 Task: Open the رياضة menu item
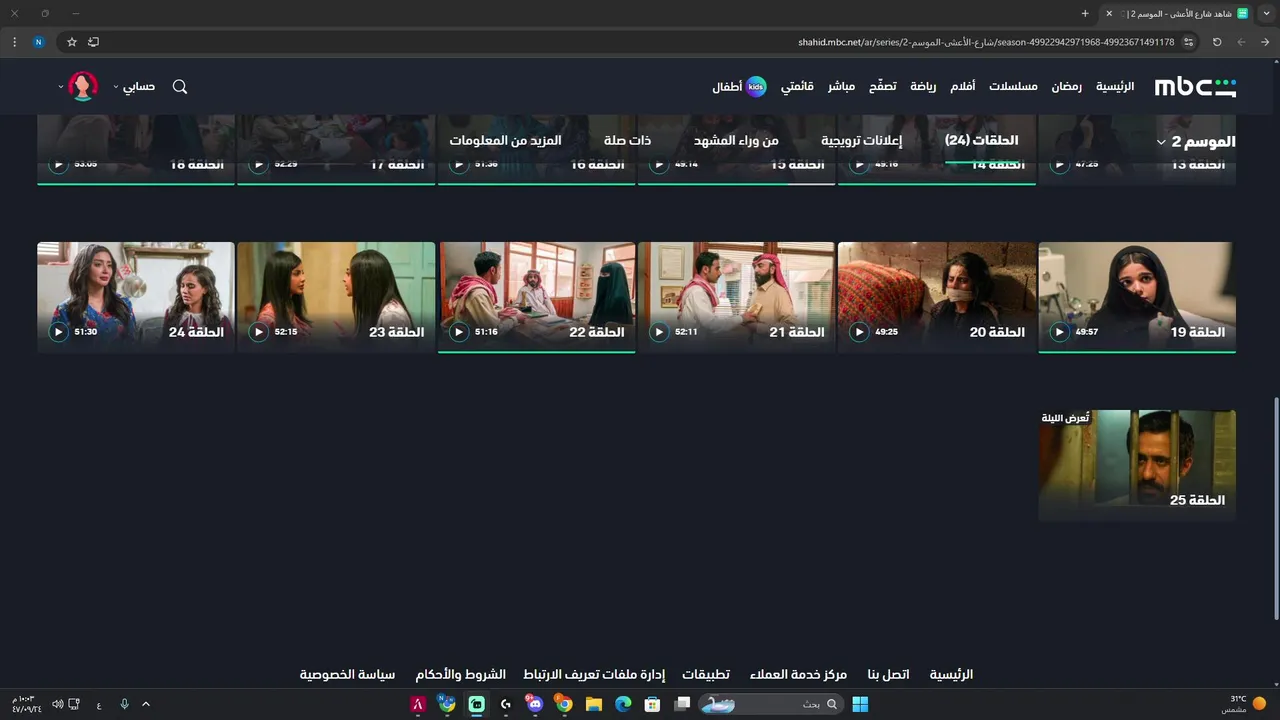point(923,87)
